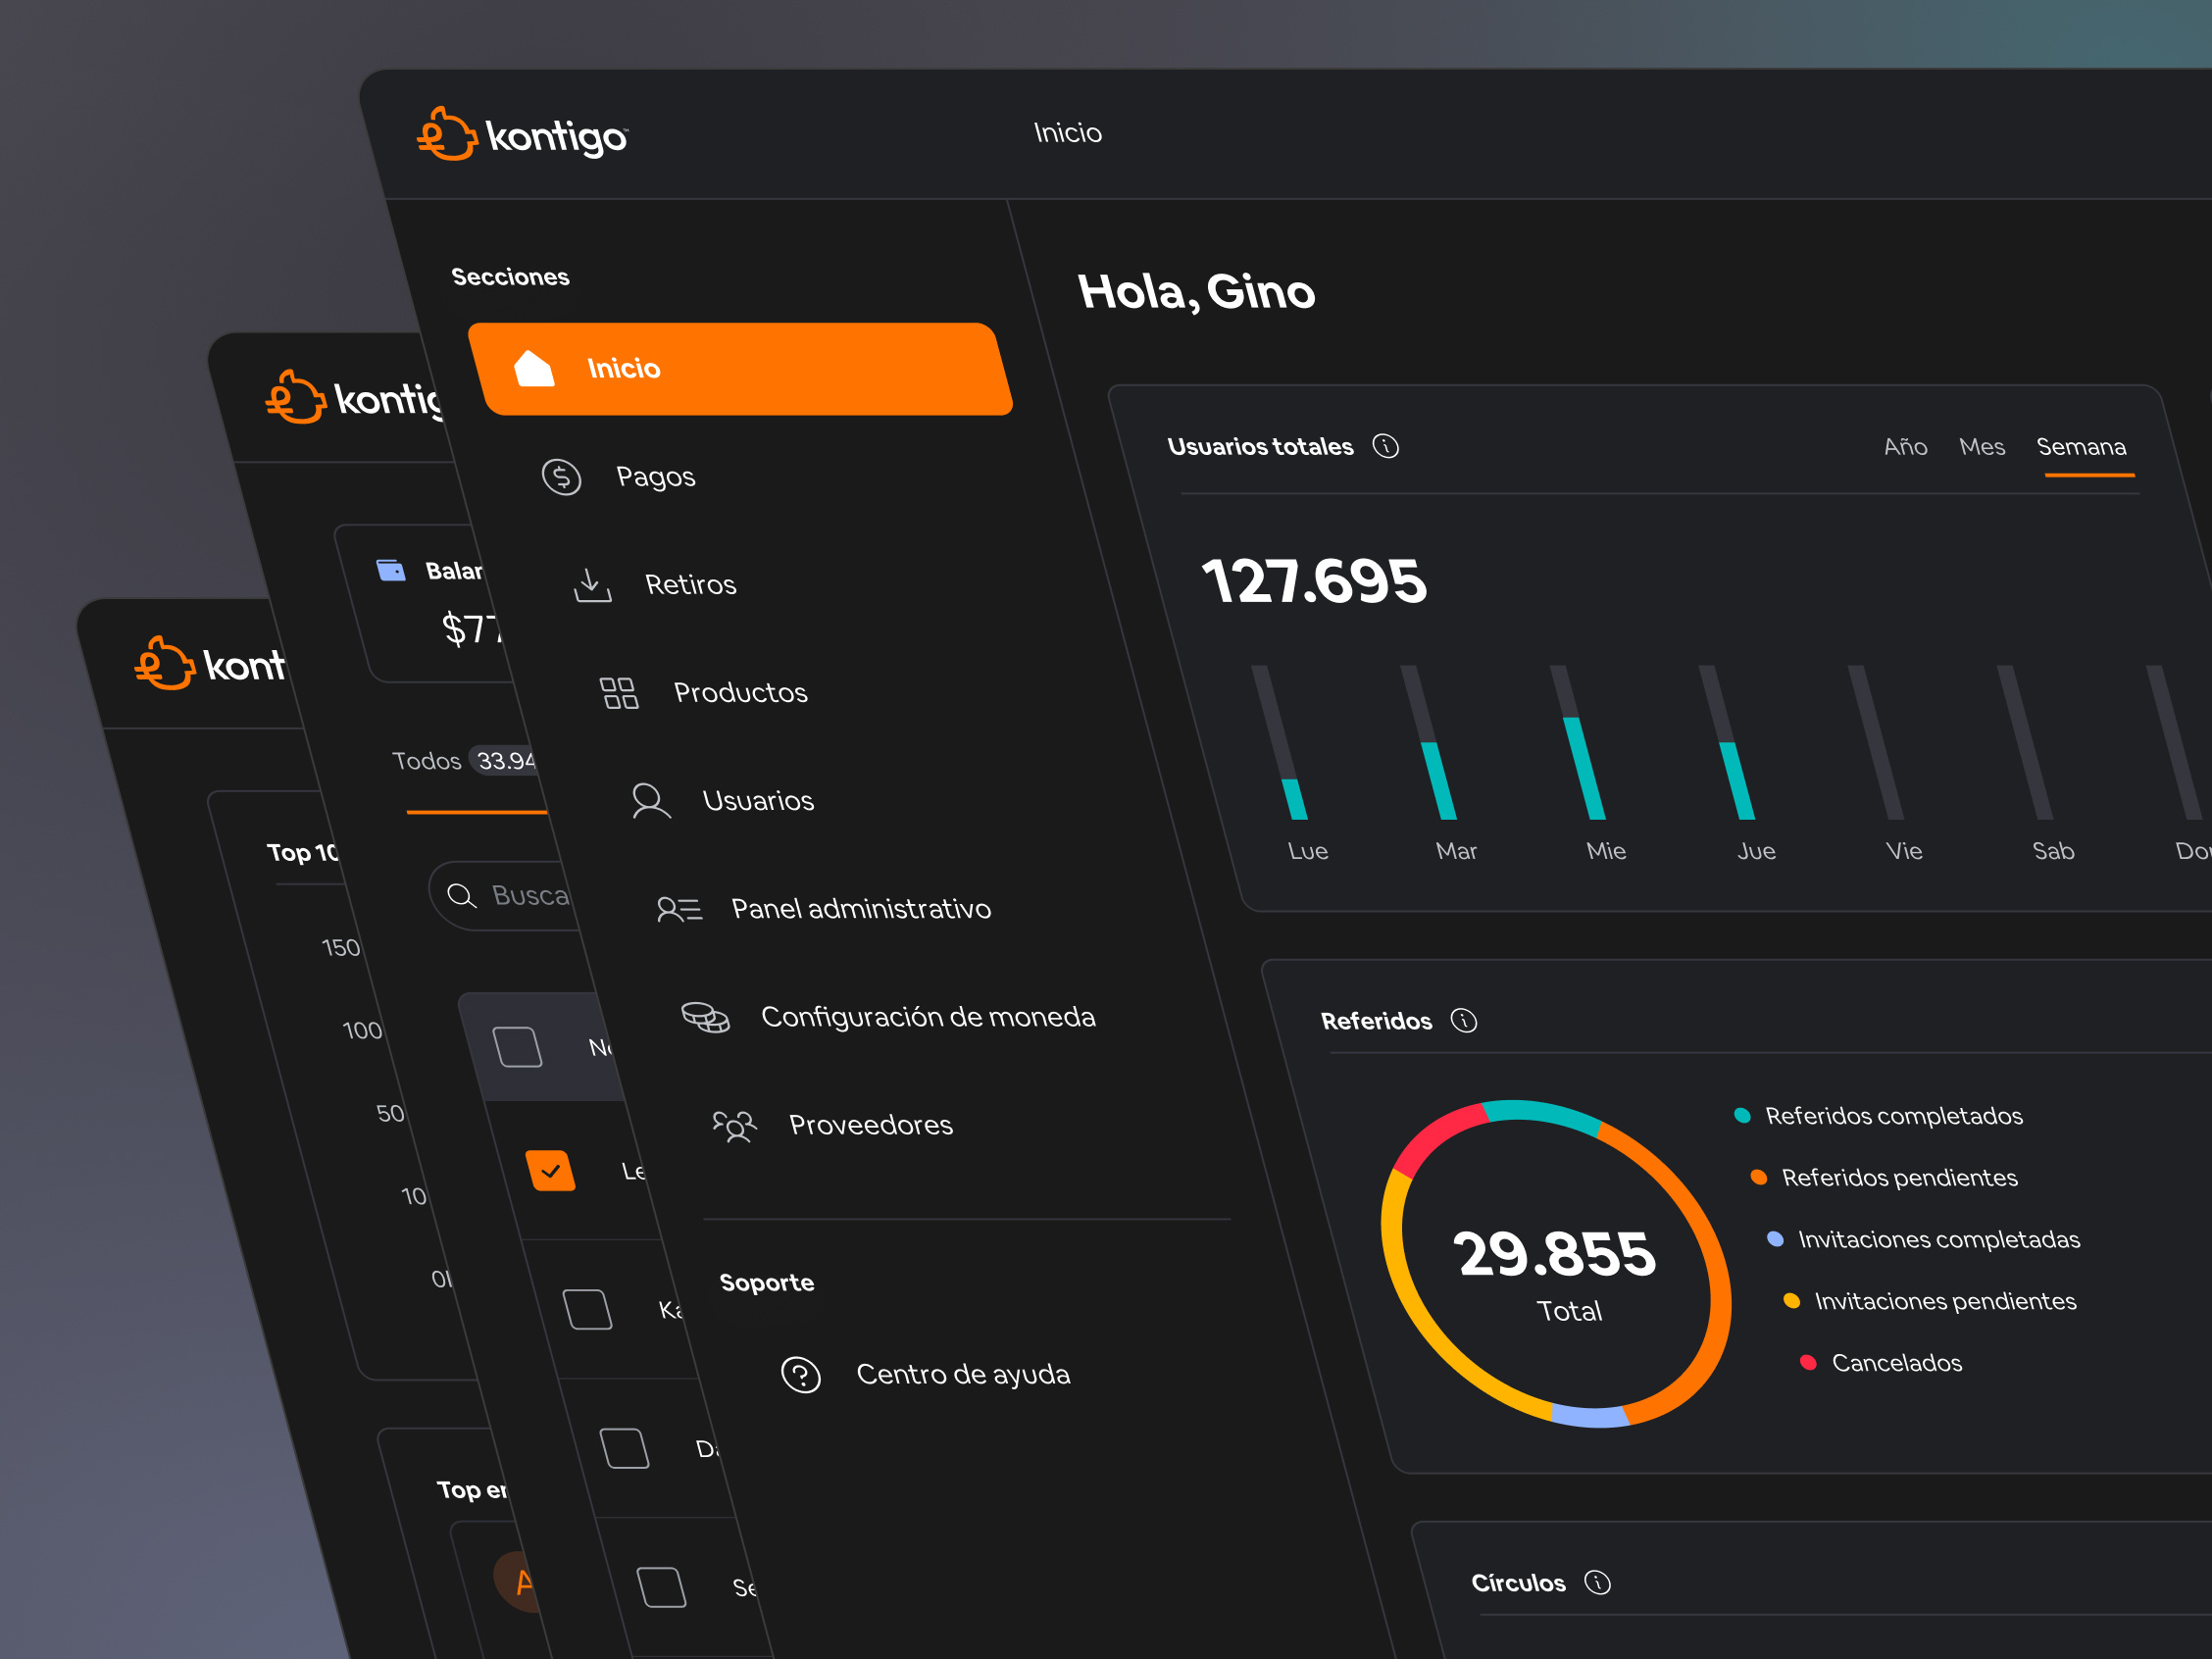2212x1659 pixels.
Task: Click the teal Referidos completados legend dot
Action: [x=1743, y=1115]
